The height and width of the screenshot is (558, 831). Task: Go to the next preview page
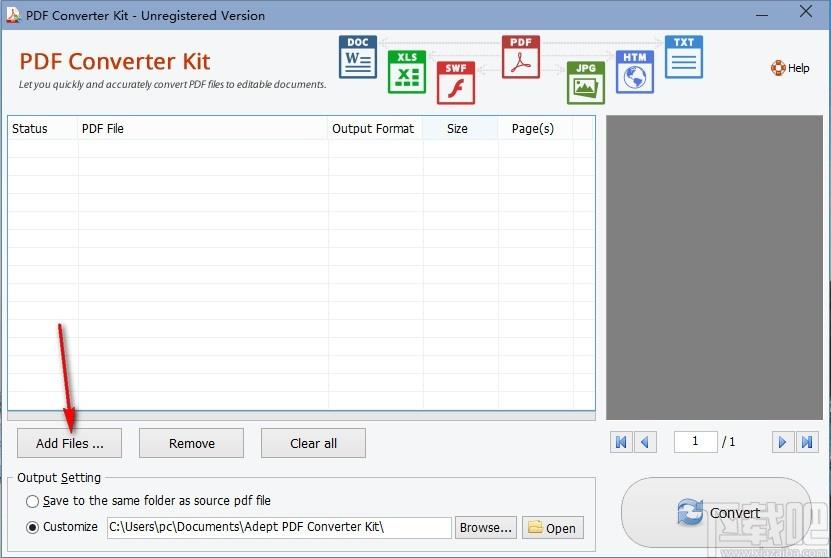(x=783, y=442)
